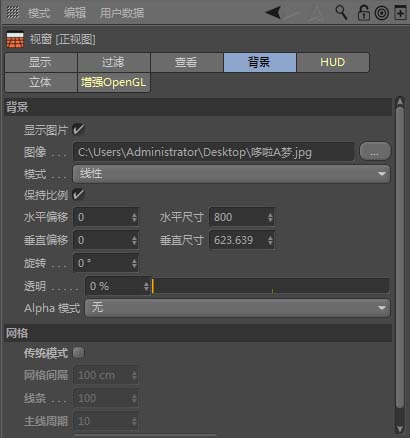Enable the 传统模式 checkbox
Screen dimensions: 410x438
click(x=79, y=352)
